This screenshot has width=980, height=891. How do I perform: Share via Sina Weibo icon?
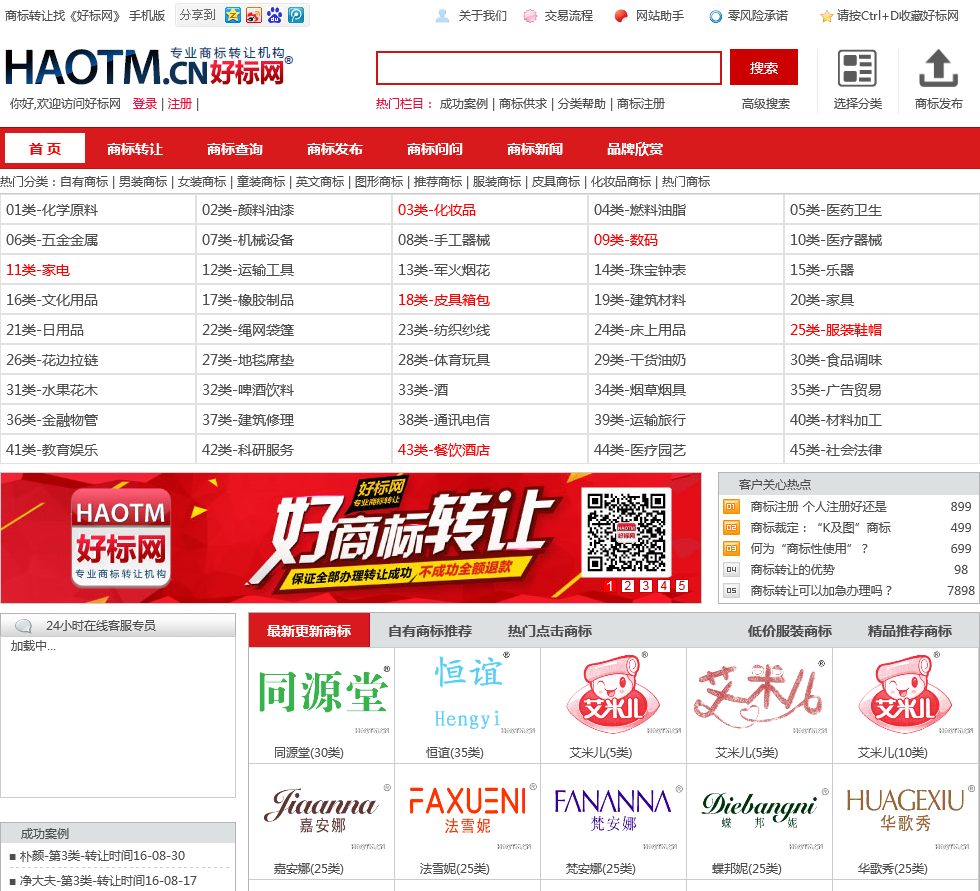(x=254, y=15)
